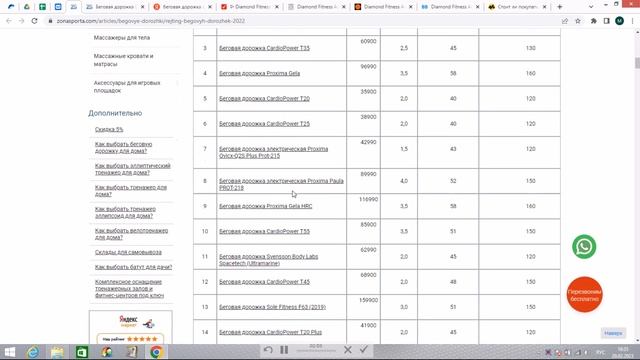Open Массажеры для тела category
640x360 pixels.
tap(122, 38)
